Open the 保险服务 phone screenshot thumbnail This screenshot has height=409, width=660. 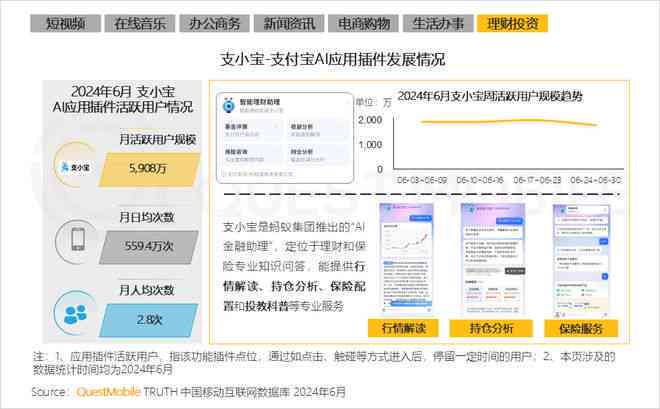581,260
